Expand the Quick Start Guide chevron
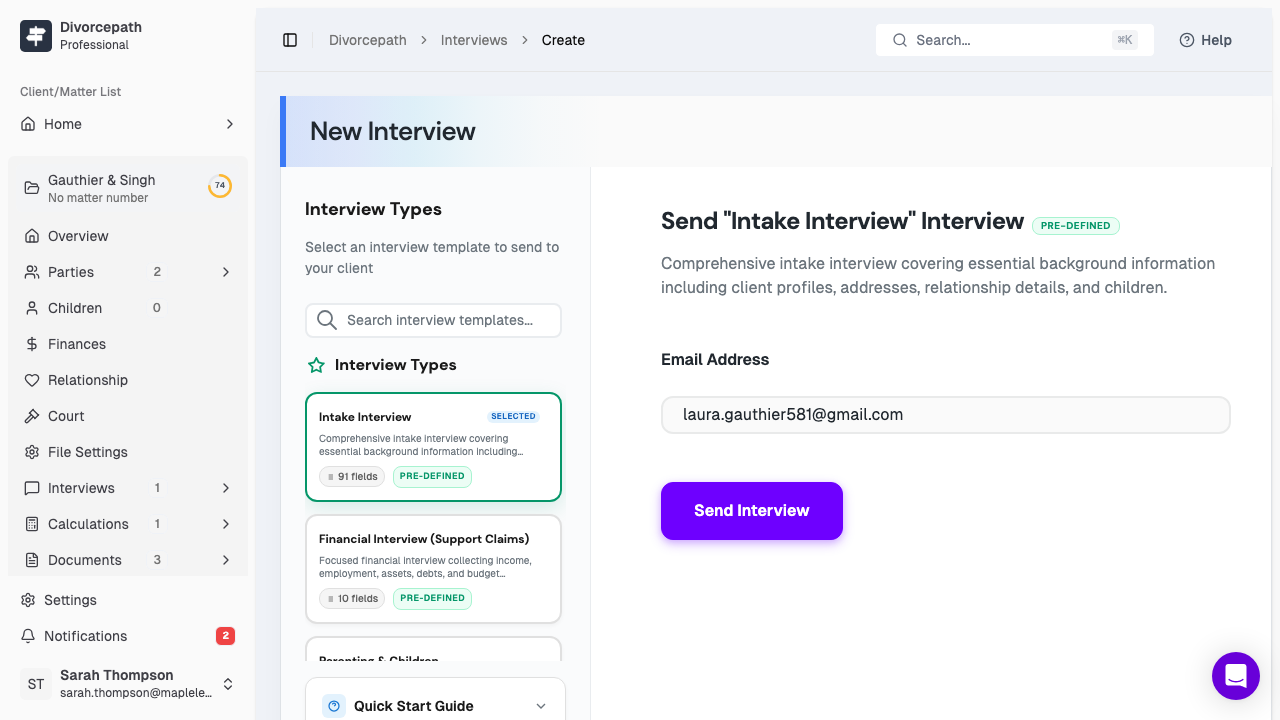The height and width of the screenshot is (720, 1280). 541,706
